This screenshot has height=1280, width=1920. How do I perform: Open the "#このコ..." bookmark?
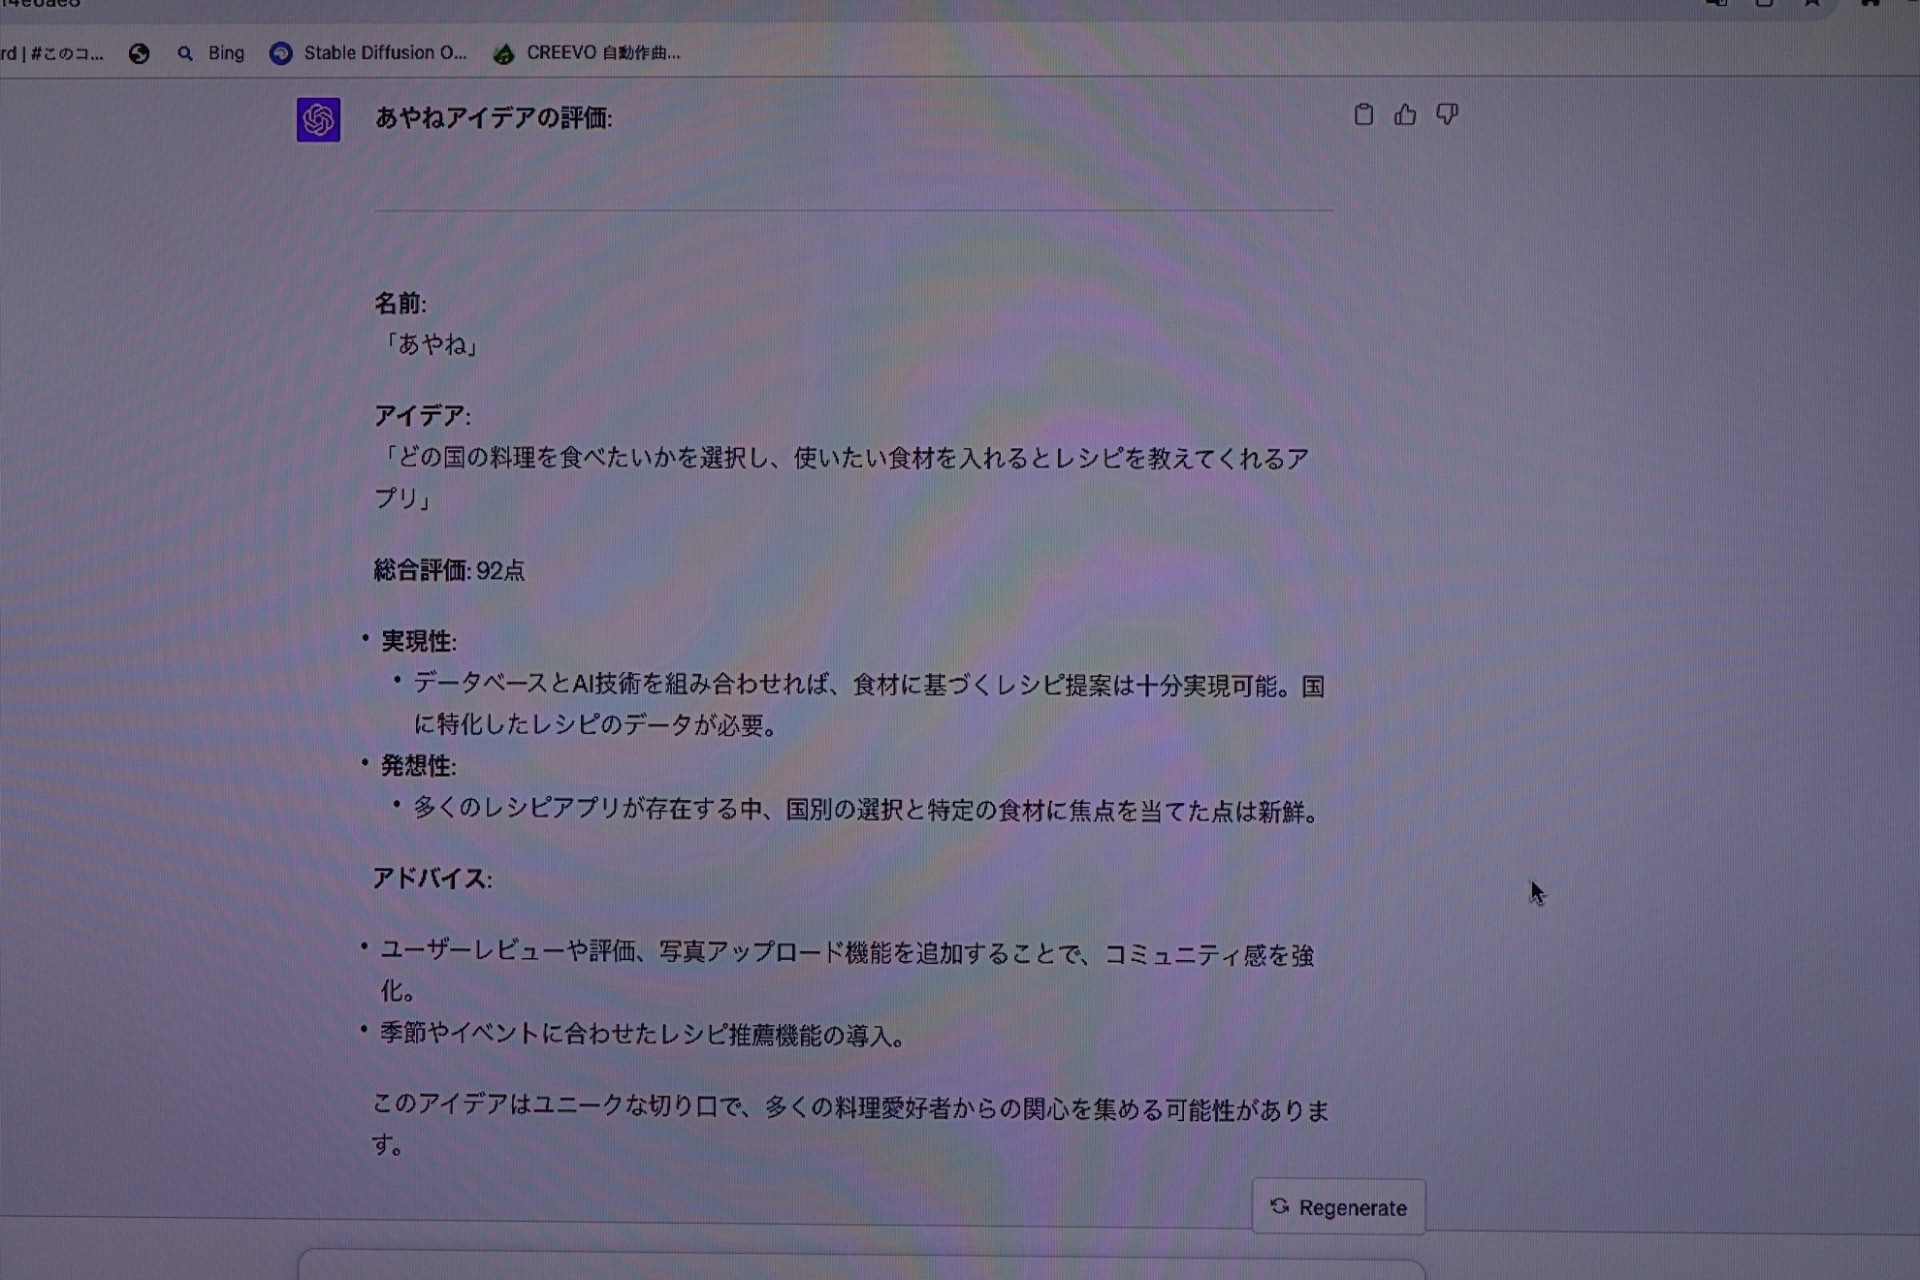(x=55, y=54)
